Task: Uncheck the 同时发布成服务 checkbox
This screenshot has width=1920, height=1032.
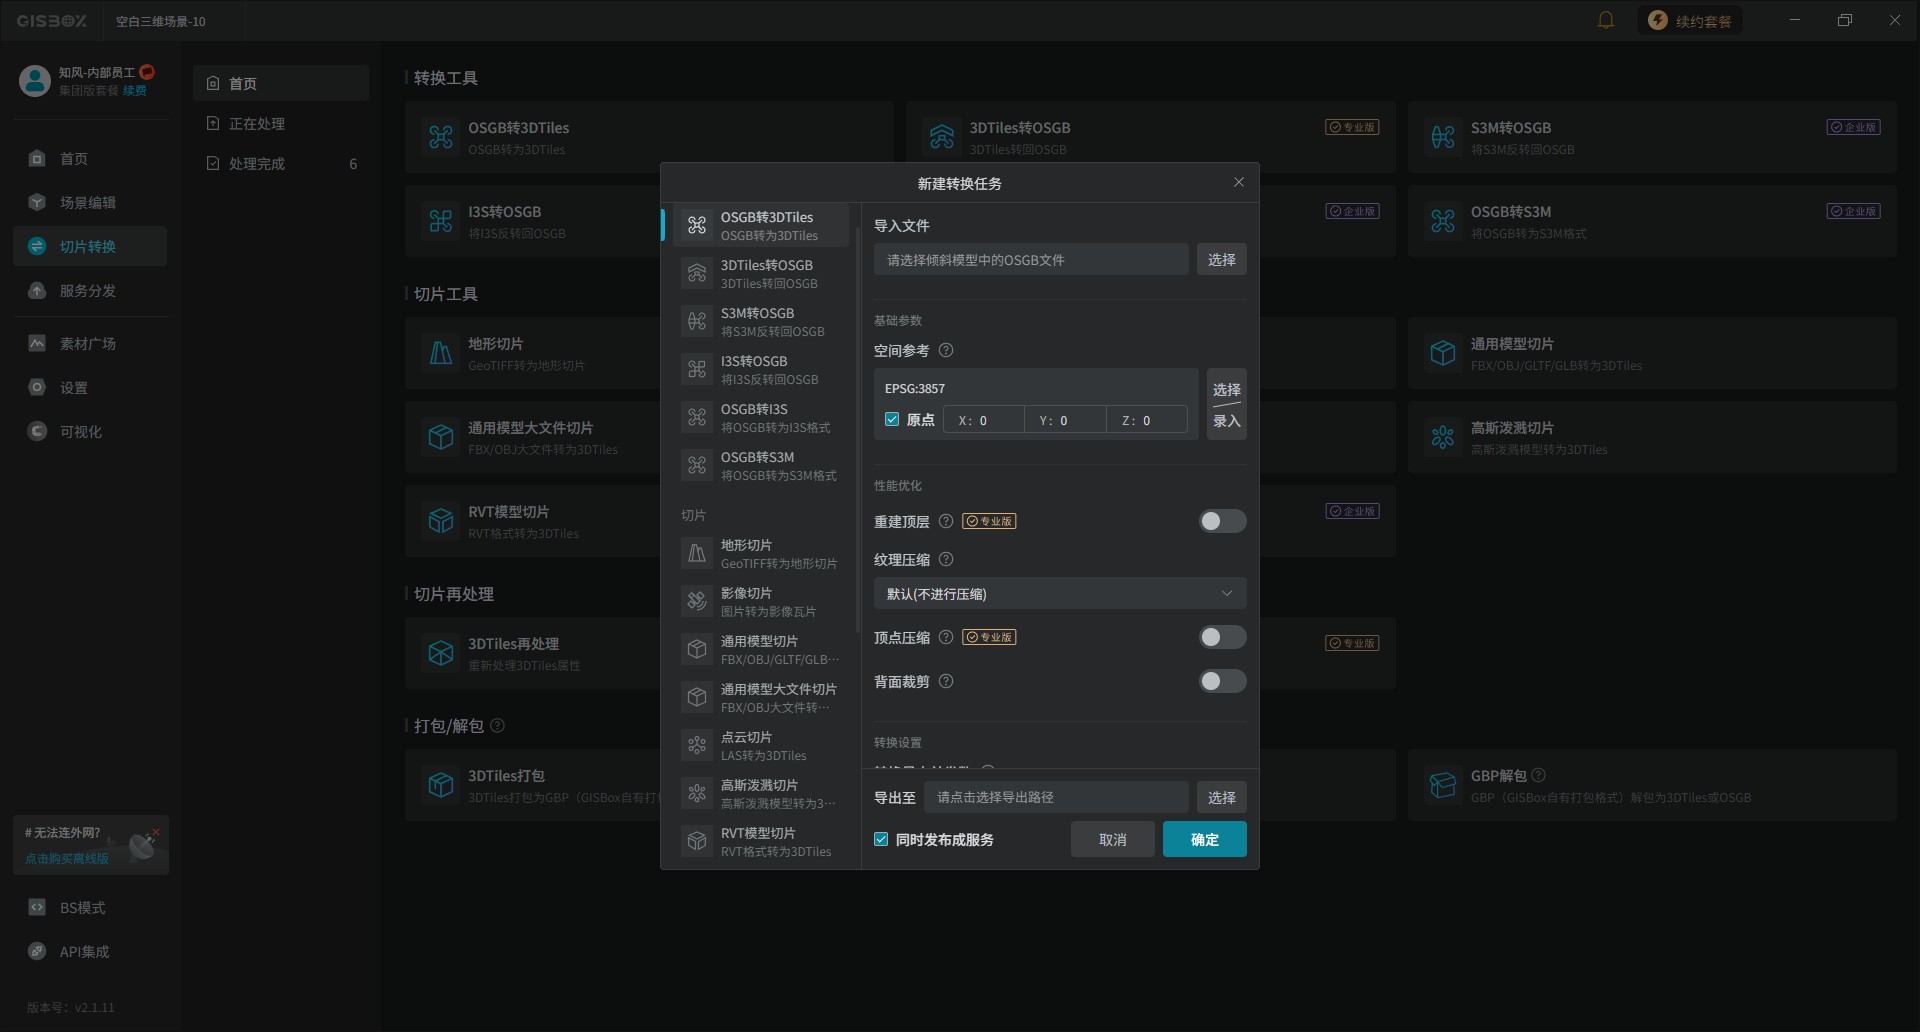Action: point(881,840)
